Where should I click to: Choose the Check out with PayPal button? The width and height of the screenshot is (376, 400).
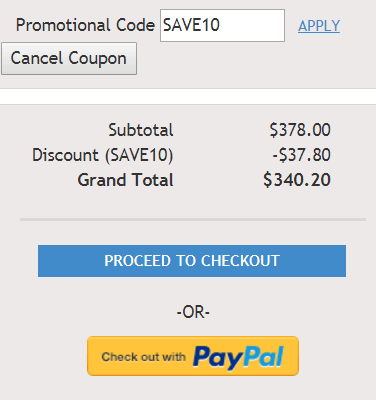click(193, 356)
